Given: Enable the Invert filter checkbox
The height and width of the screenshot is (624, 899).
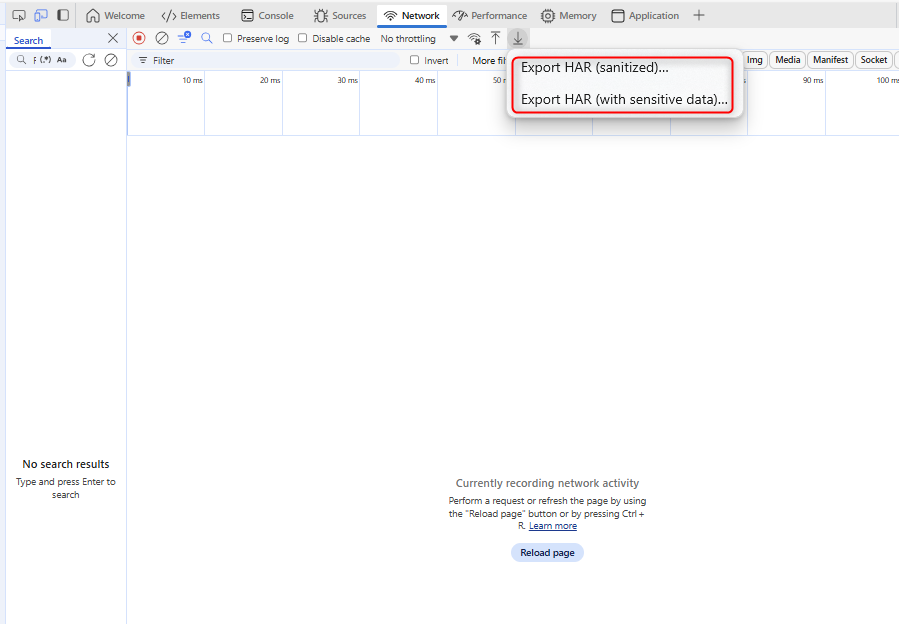Looking at the screenshot, I should click(x=413, y=60).
